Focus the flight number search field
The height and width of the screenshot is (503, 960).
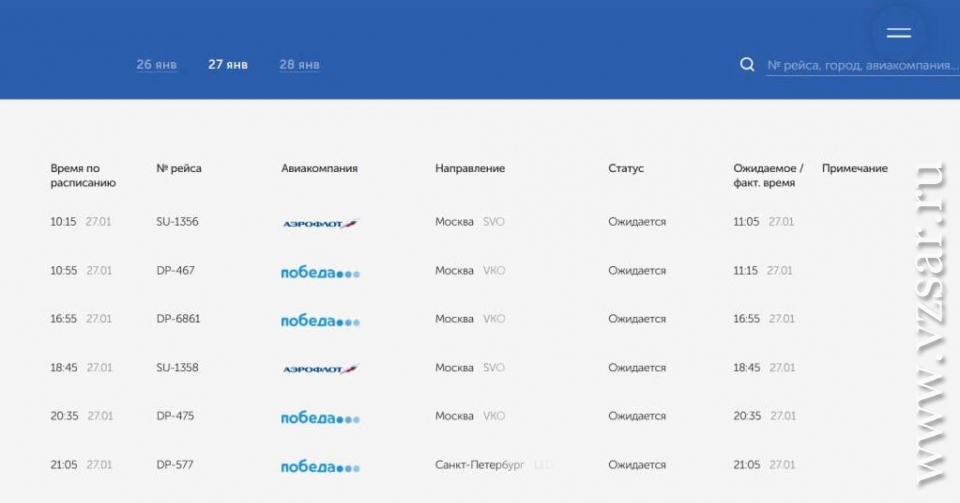860,66
